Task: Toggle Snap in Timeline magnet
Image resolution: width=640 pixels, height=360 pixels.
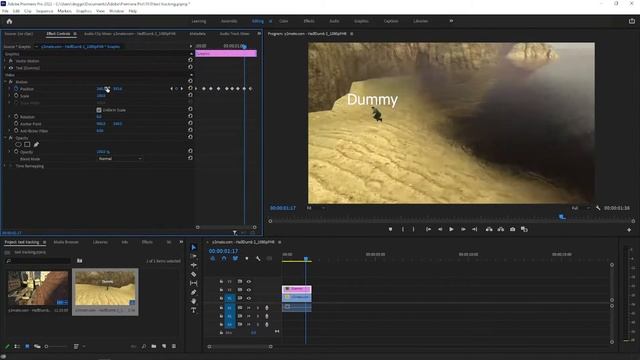Action: [x=224, y=259]
